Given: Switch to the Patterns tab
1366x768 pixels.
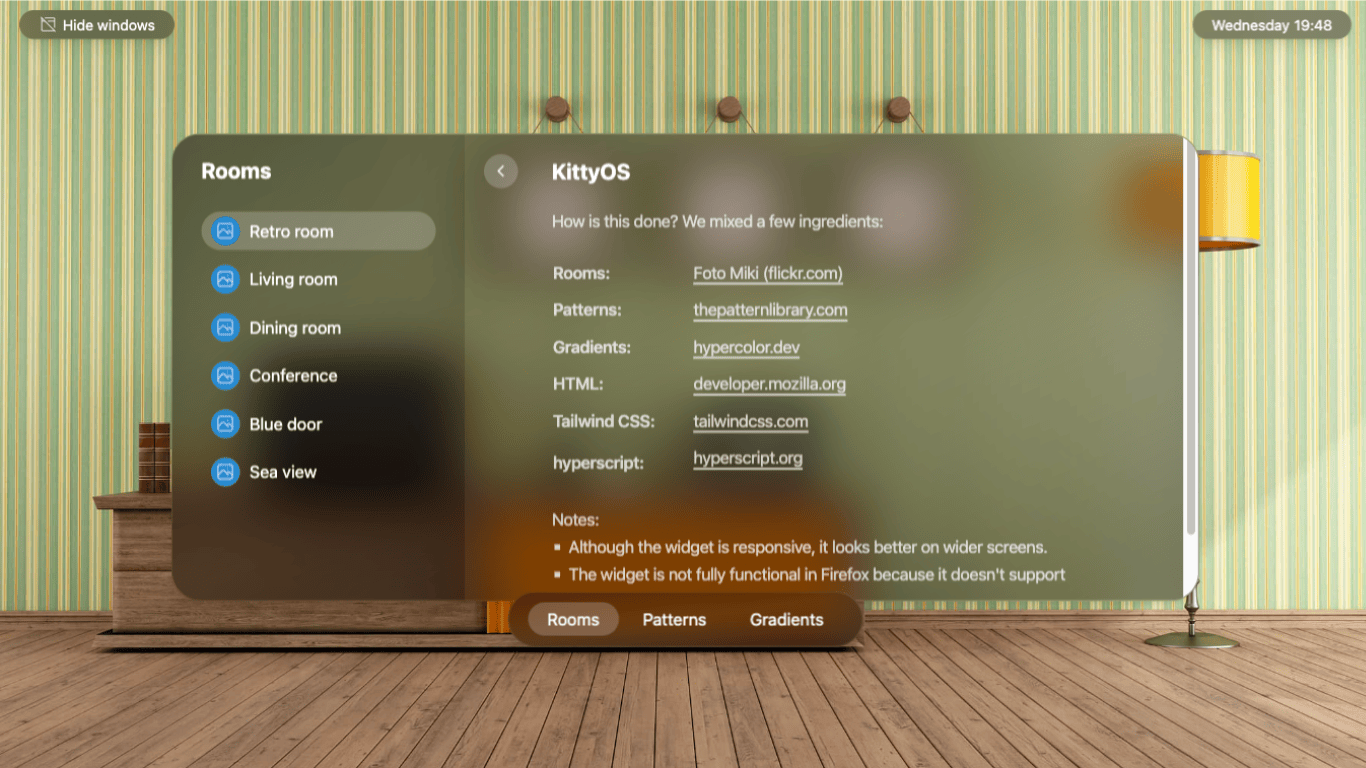Looking at the screenshot, I should pyautogui.click(x=674, y=620).
